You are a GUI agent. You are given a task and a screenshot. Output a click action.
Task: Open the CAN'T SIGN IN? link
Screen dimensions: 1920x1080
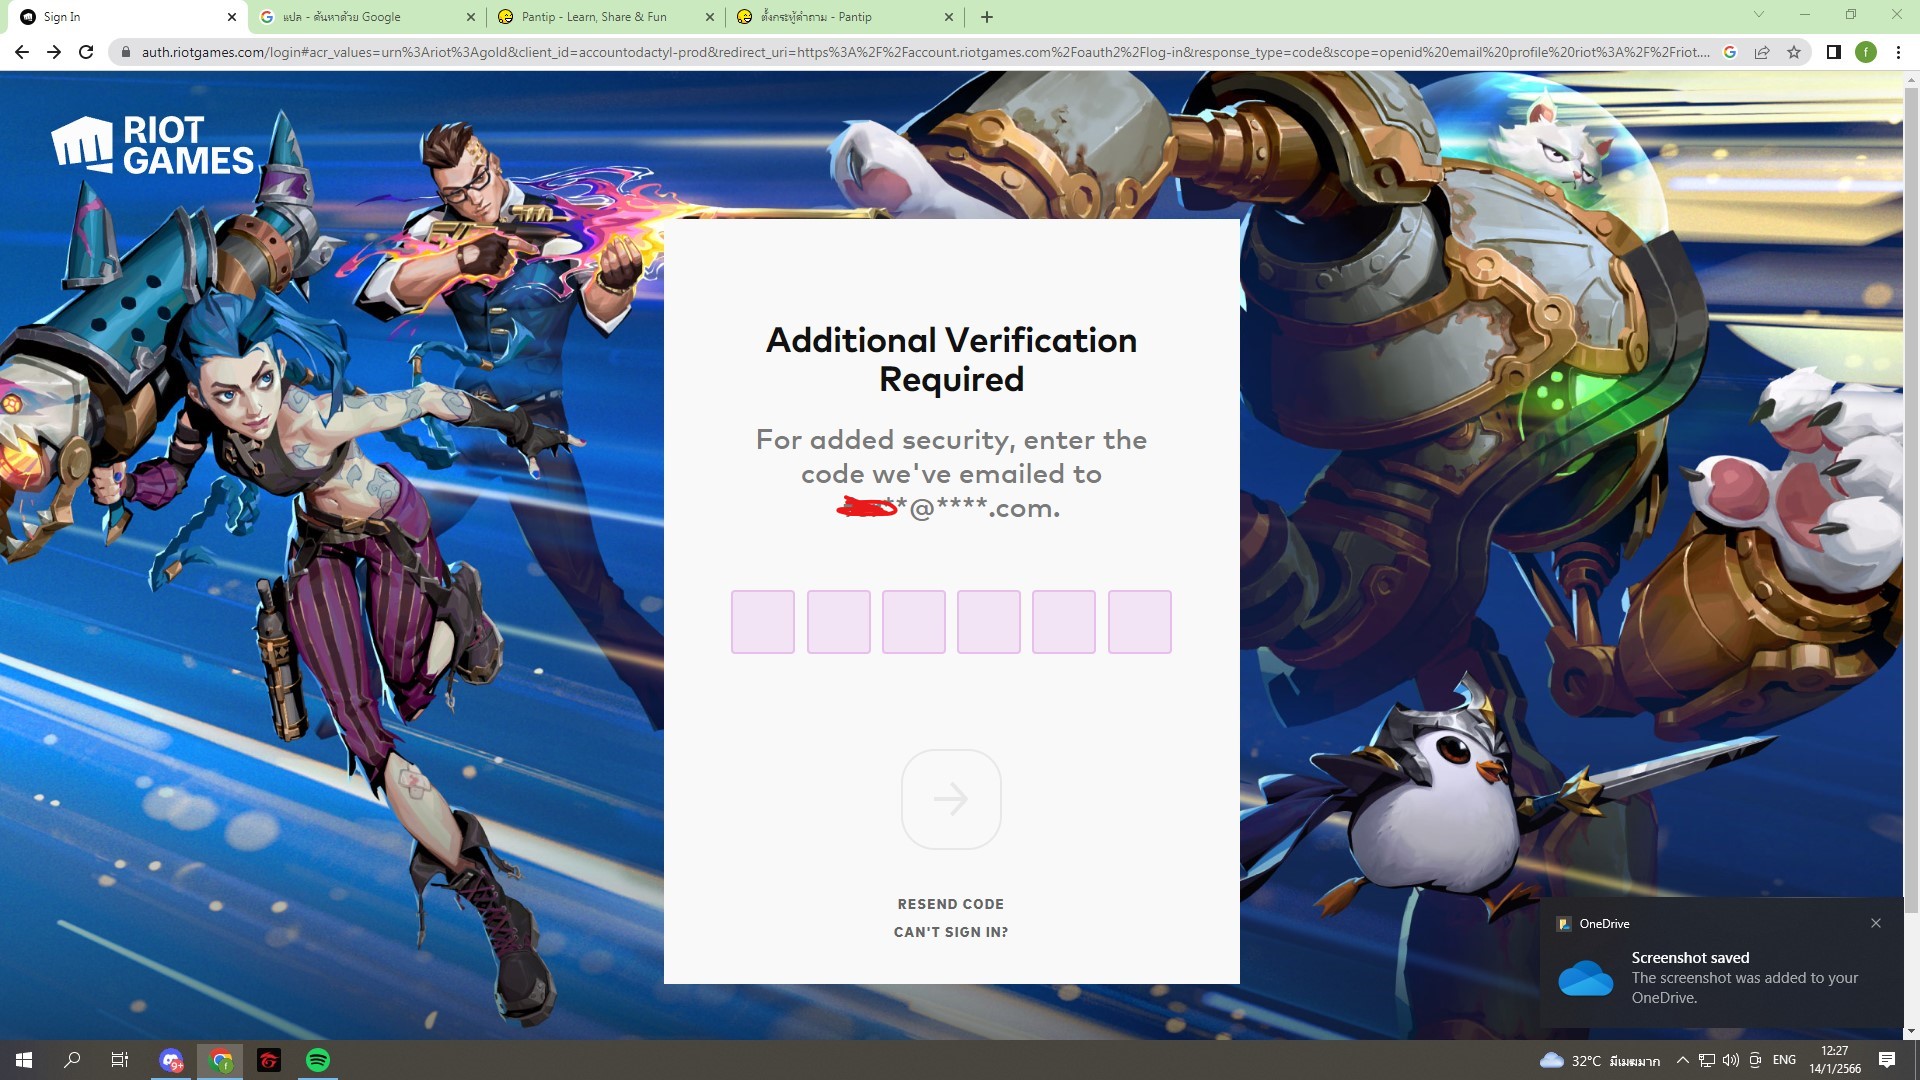pyautogui.click(x=951, y=932)
